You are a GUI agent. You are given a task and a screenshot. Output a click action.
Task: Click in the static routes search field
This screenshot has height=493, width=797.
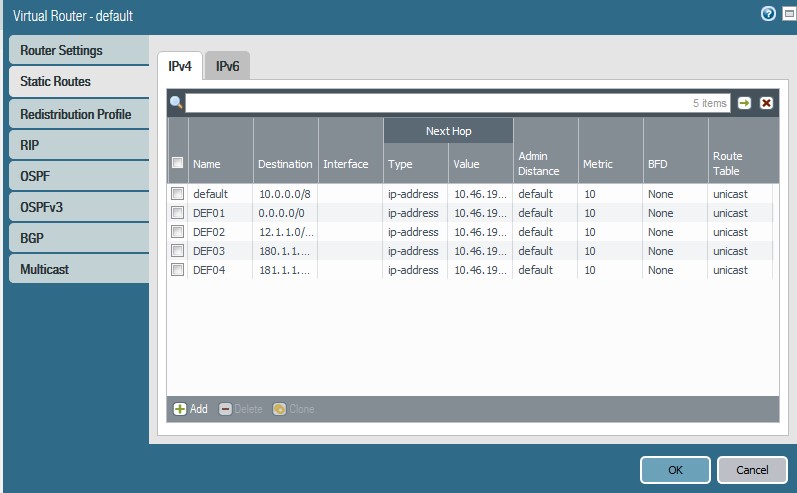click(457, 103)
